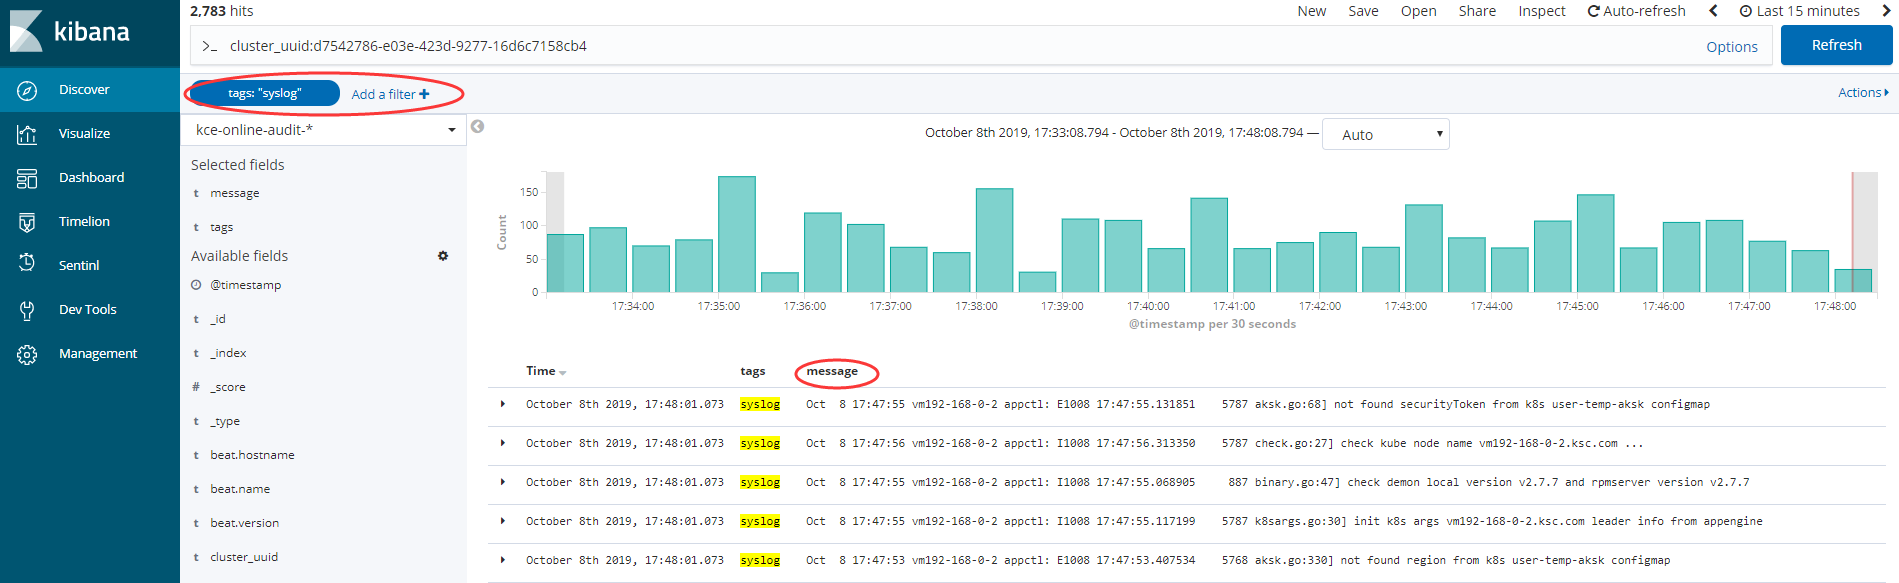Open Management from the gear icon

[x=27, y=354]
